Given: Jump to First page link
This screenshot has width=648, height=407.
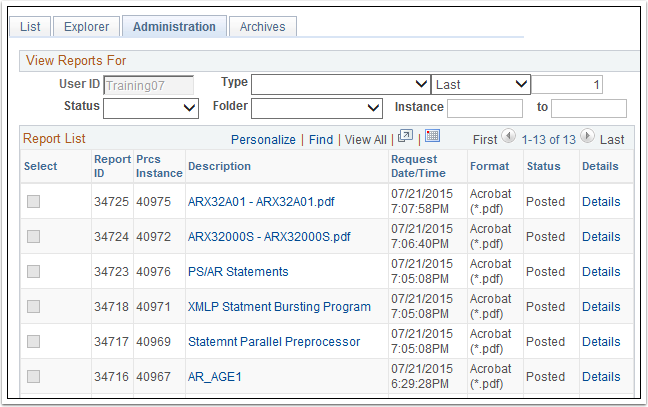Looking at the screenshot, I should (485, 140).
